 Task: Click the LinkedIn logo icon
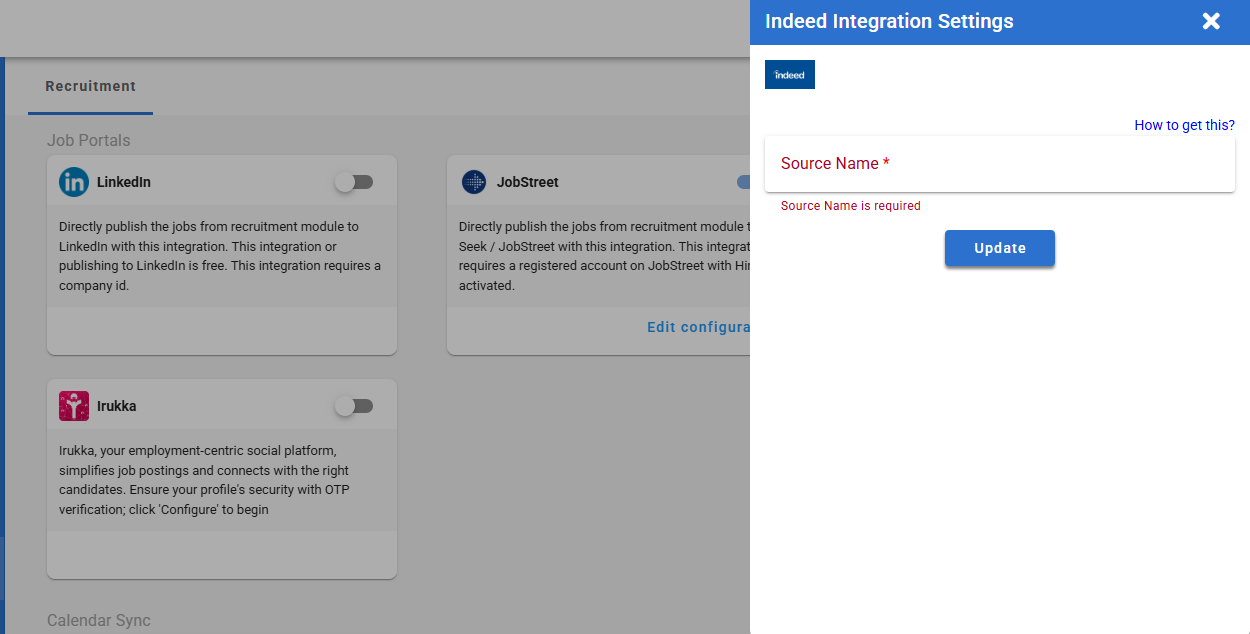pos(74,182)
